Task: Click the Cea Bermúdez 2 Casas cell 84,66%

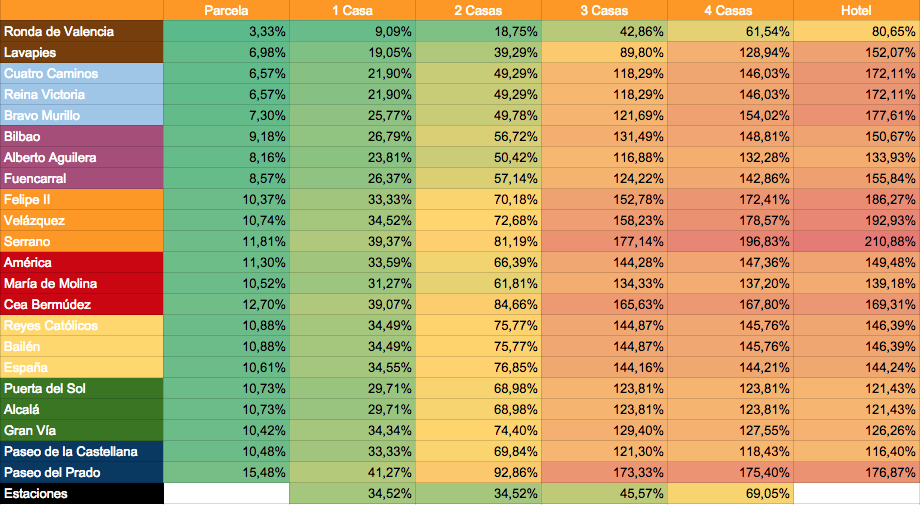Action: [x=479, y=304]
